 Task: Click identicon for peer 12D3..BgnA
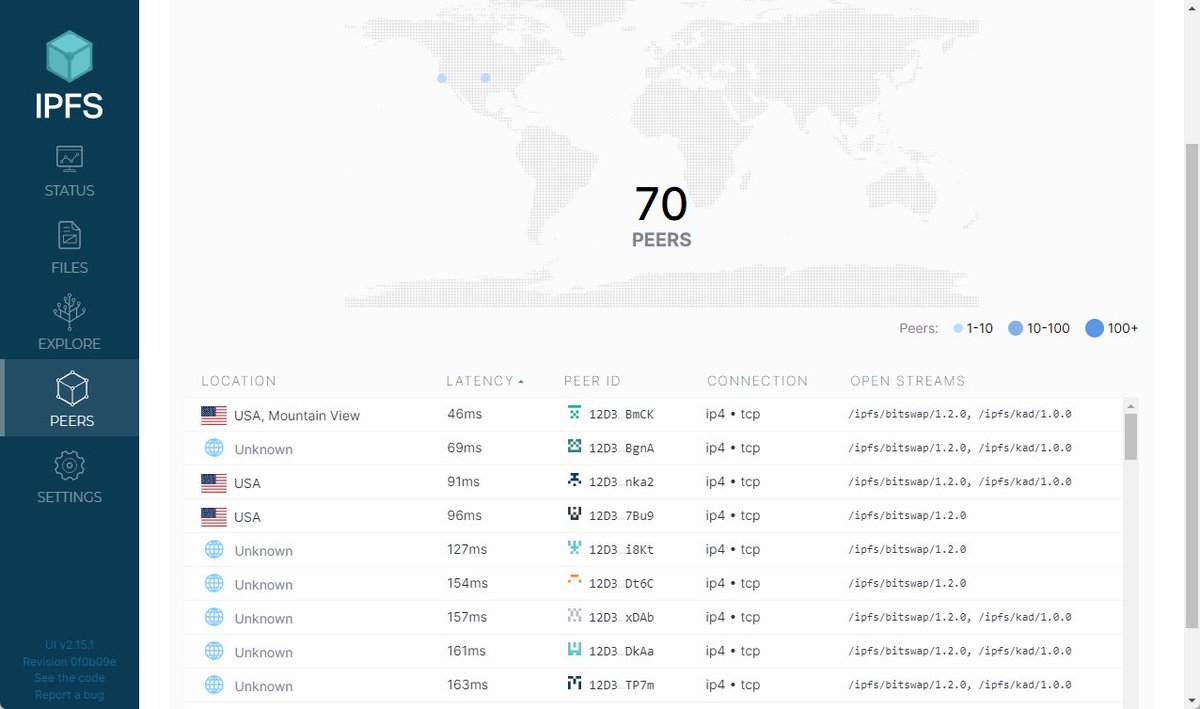click(574, 446)
